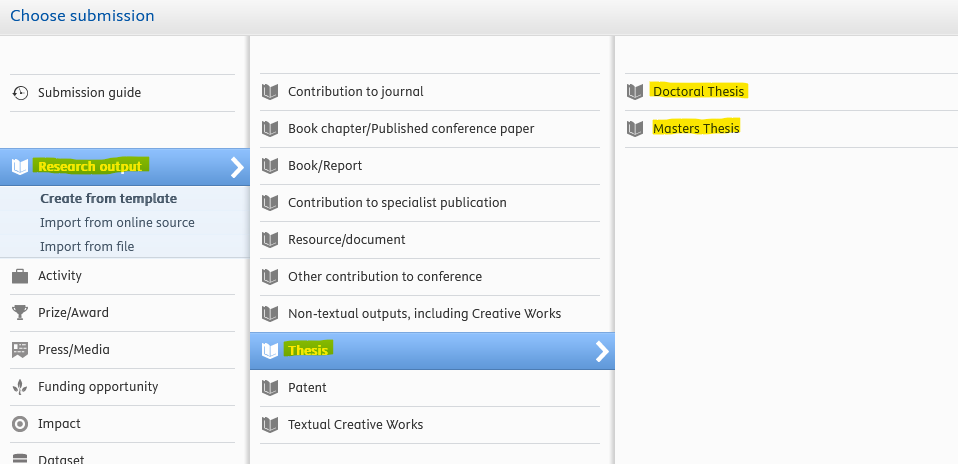Image resolution: width=958 pixels, height=464 pixels.
Task: Click the Press/Media newspaper icon
Action: [x=20, y=350]
